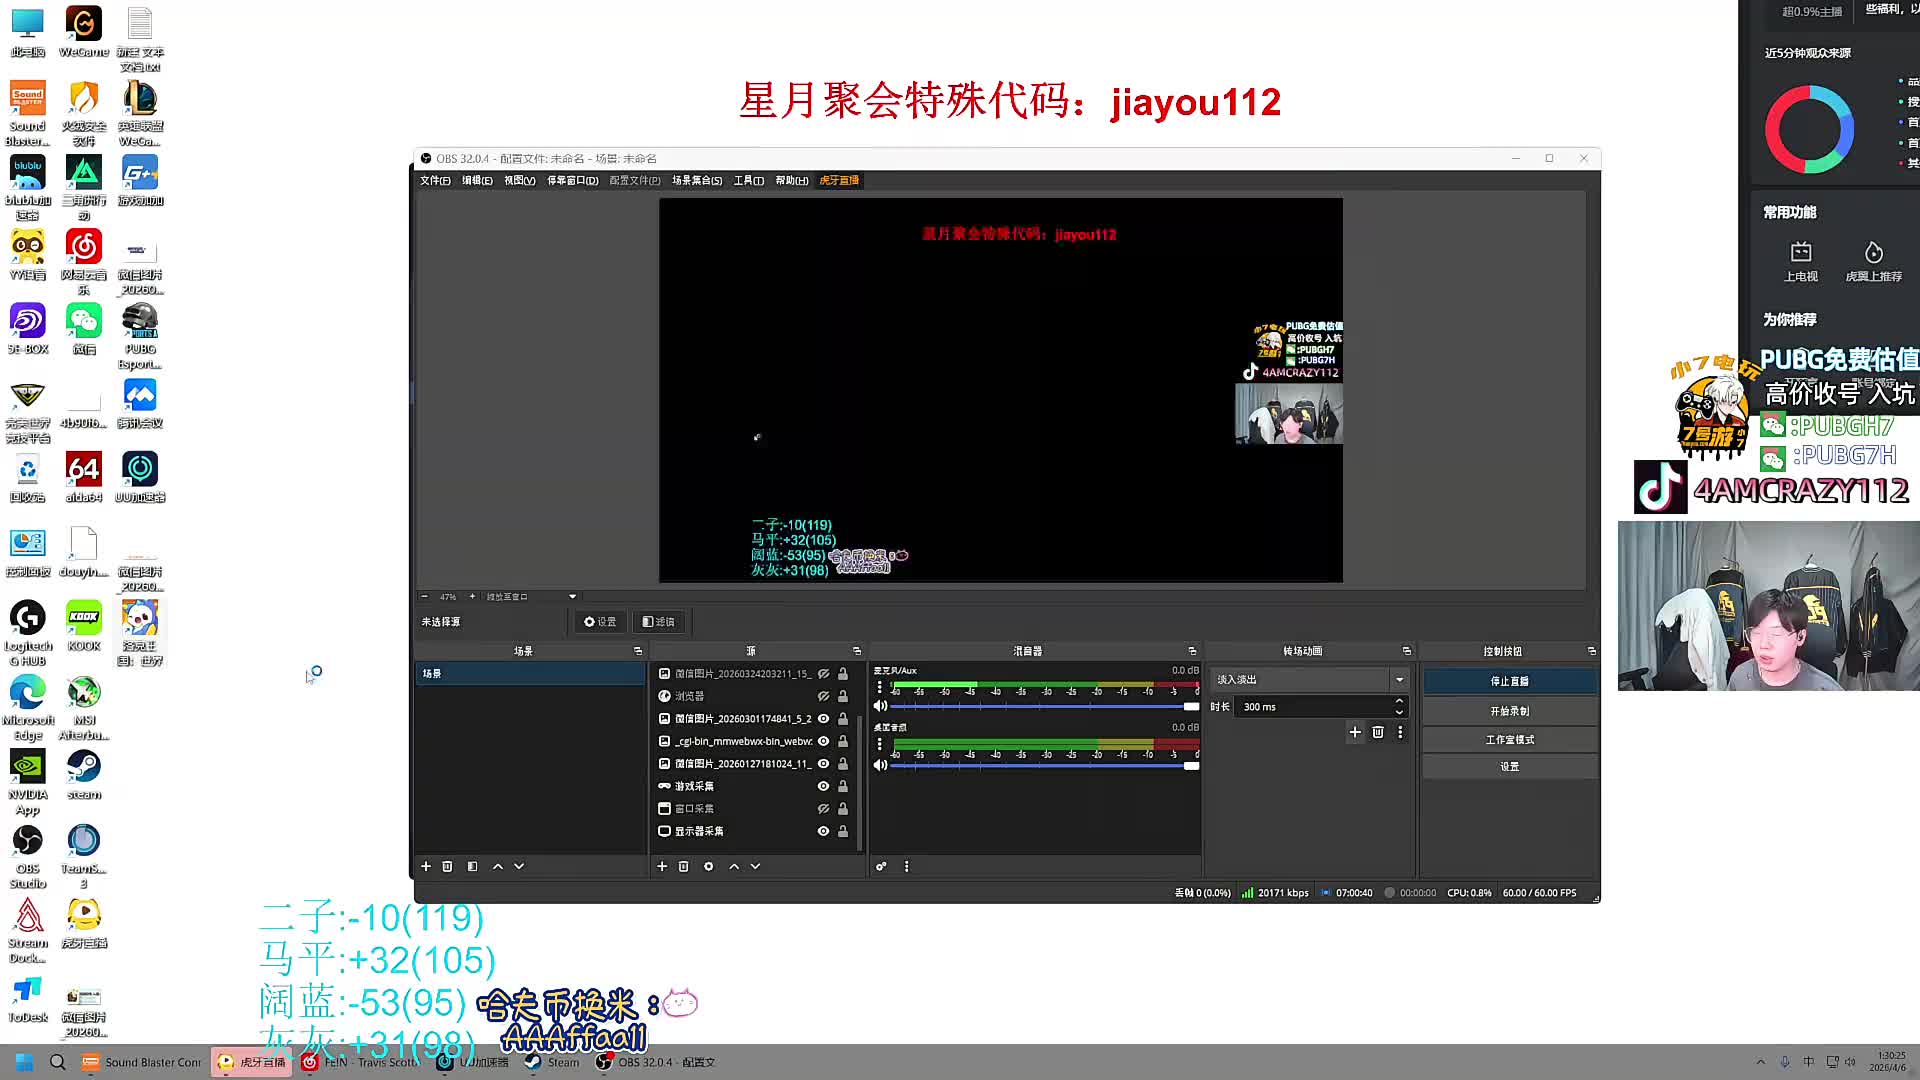Open advanced audio properties gears icon

[x=881, y=866]
